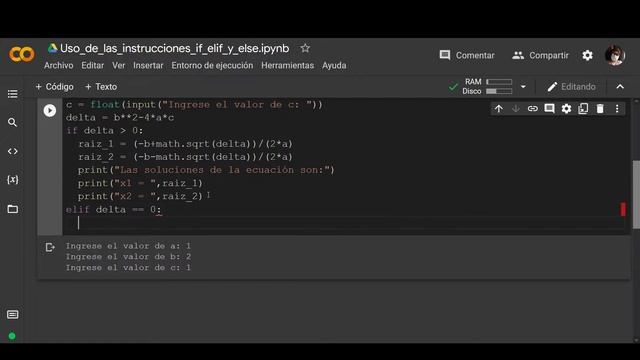
Task: Open the variables {x} sidebar icon
Action: tap(13, 180)
